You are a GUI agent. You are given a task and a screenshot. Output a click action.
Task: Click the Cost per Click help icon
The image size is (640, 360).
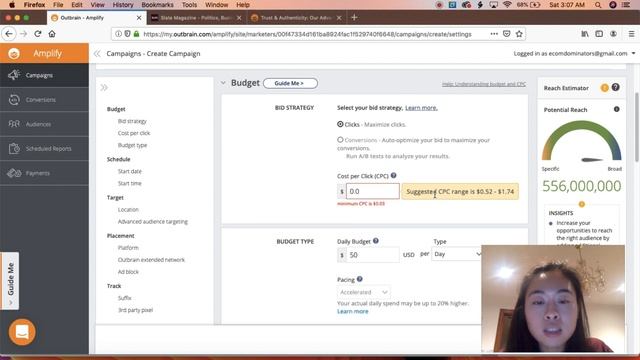coord(393,176)
